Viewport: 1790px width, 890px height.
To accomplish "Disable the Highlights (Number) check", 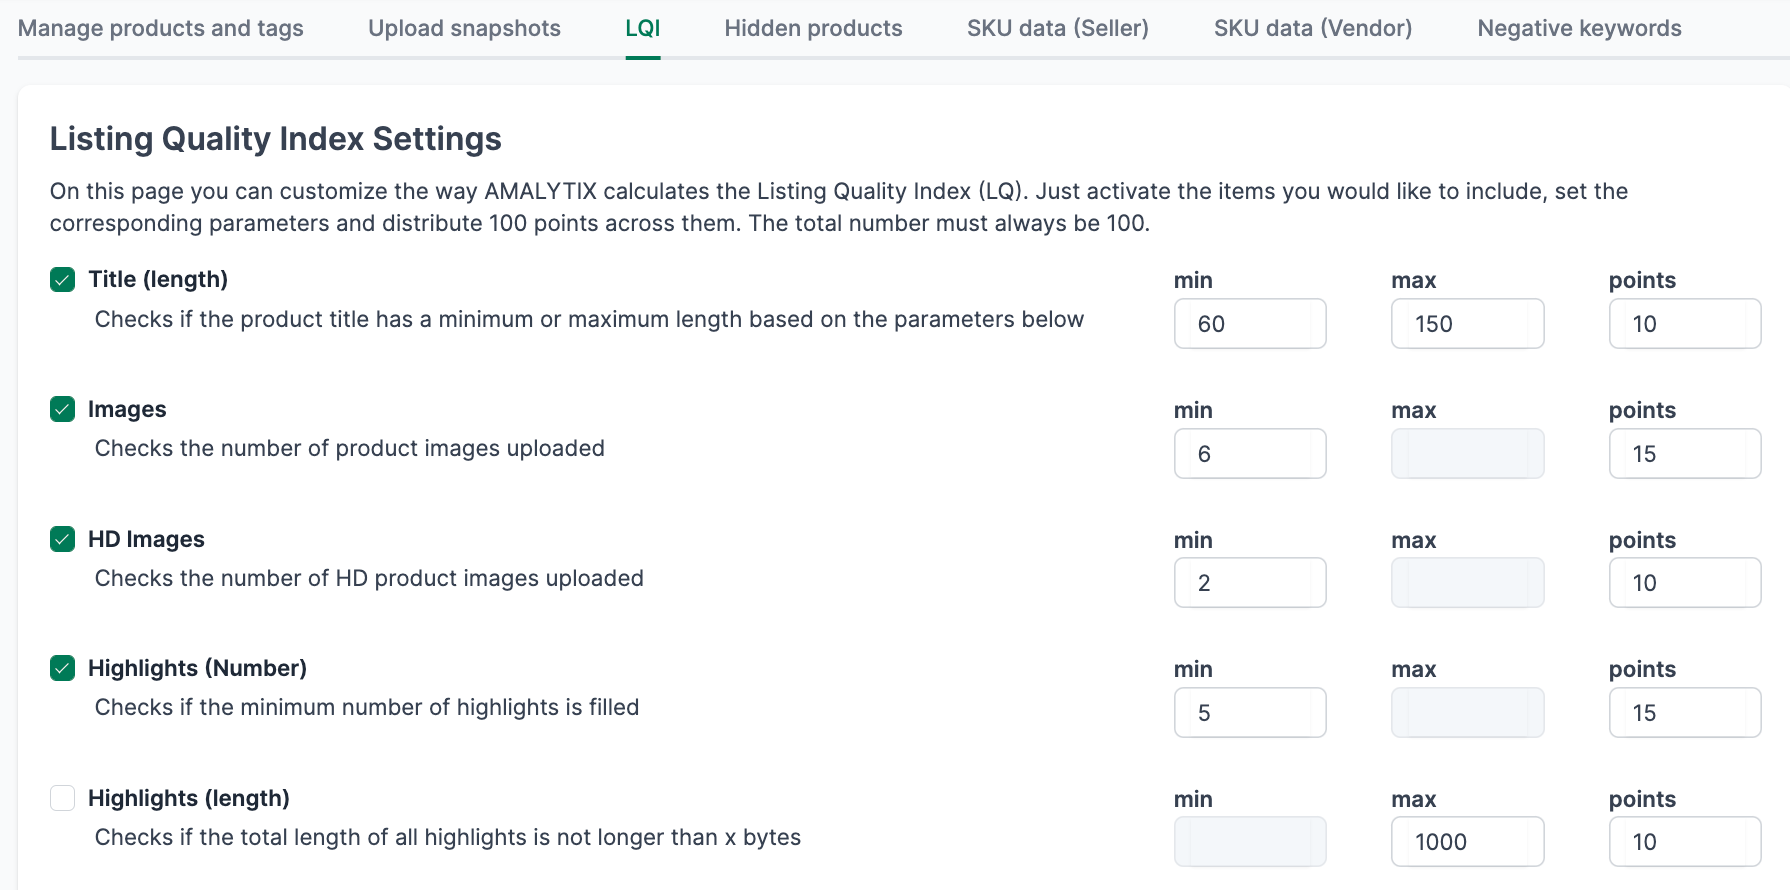I will pos(62,668).
